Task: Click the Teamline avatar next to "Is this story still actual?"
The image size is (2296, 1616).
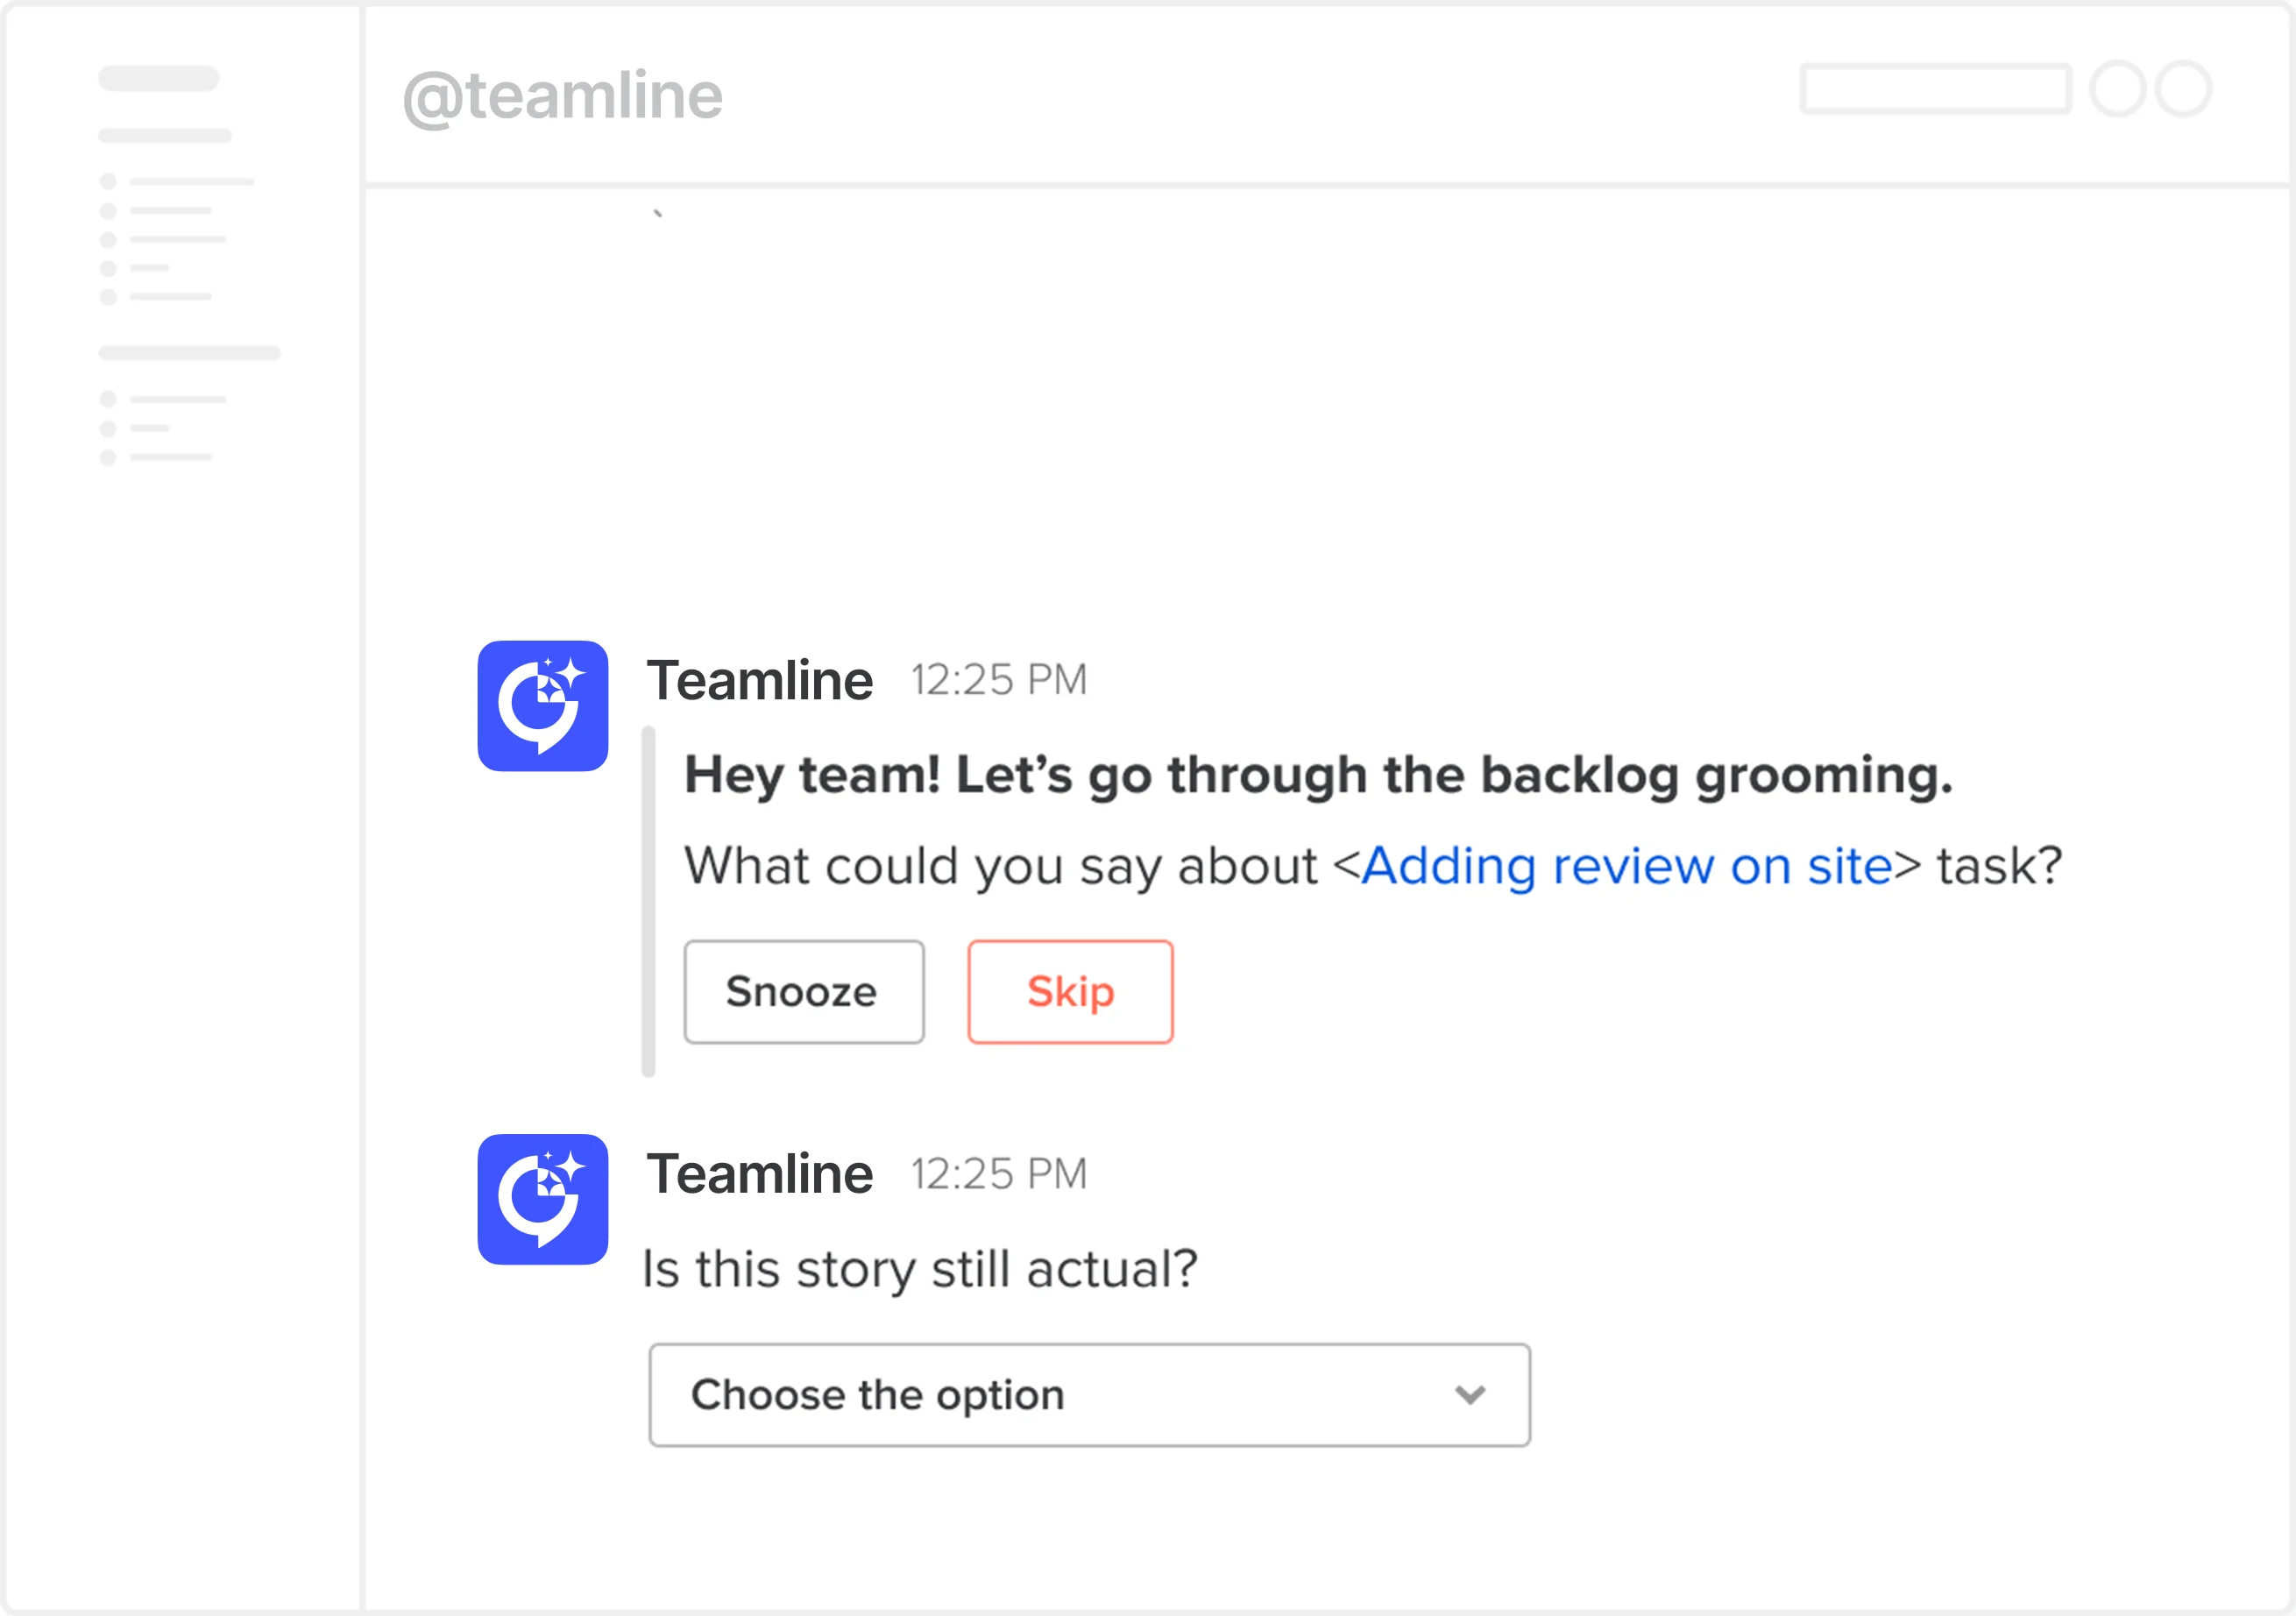Action: point(542,1200)
